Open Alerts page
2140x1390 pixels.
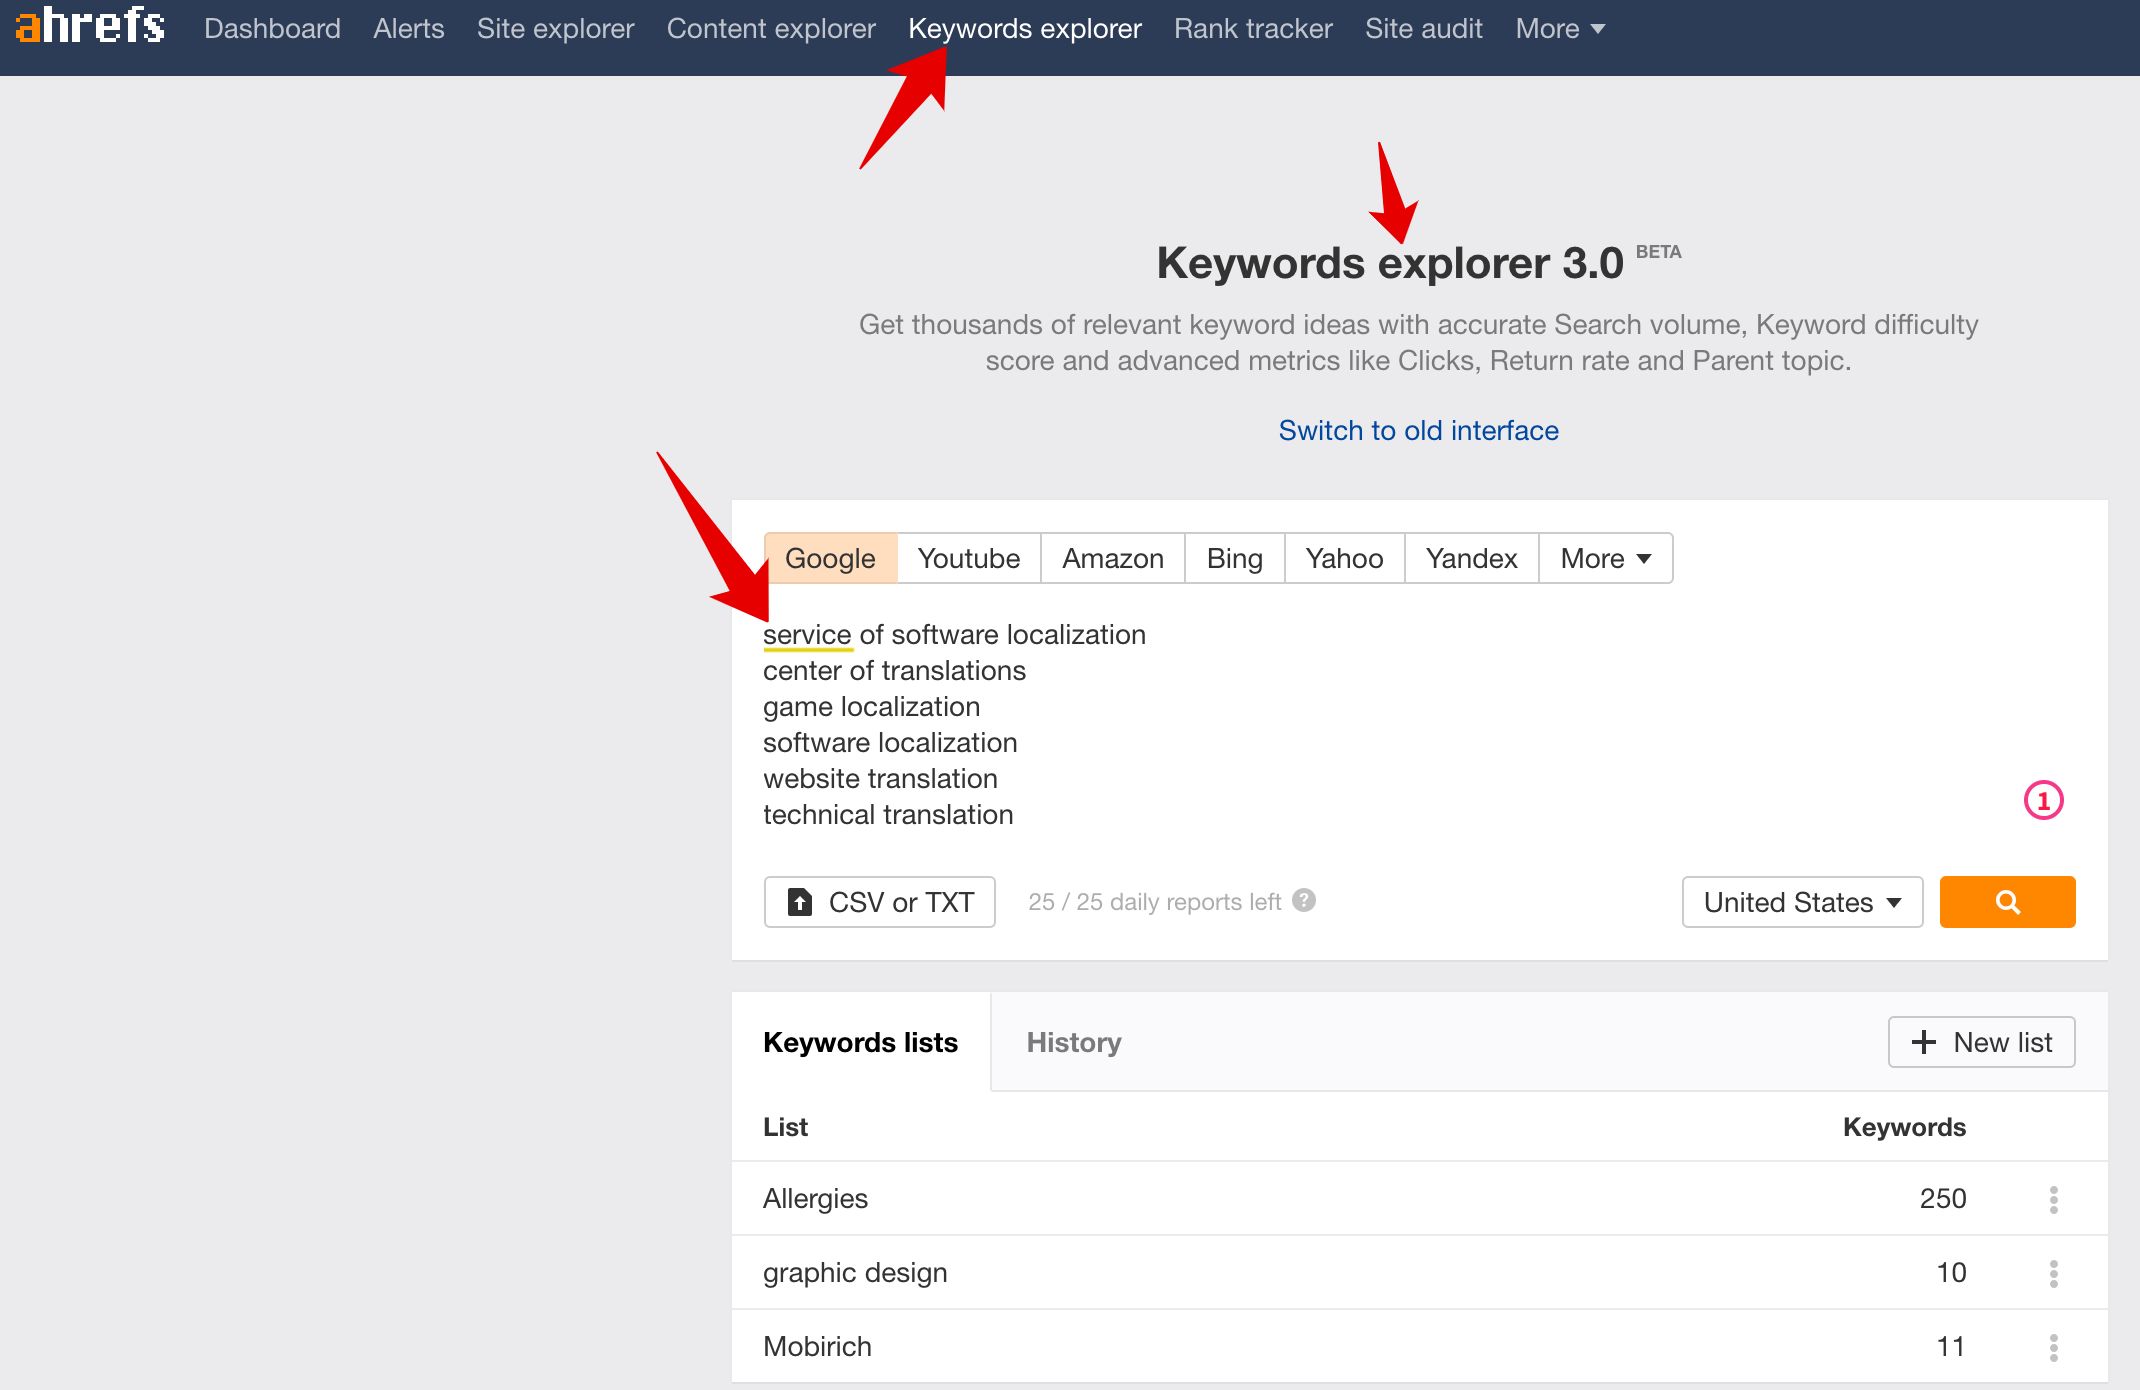(408, 29)
